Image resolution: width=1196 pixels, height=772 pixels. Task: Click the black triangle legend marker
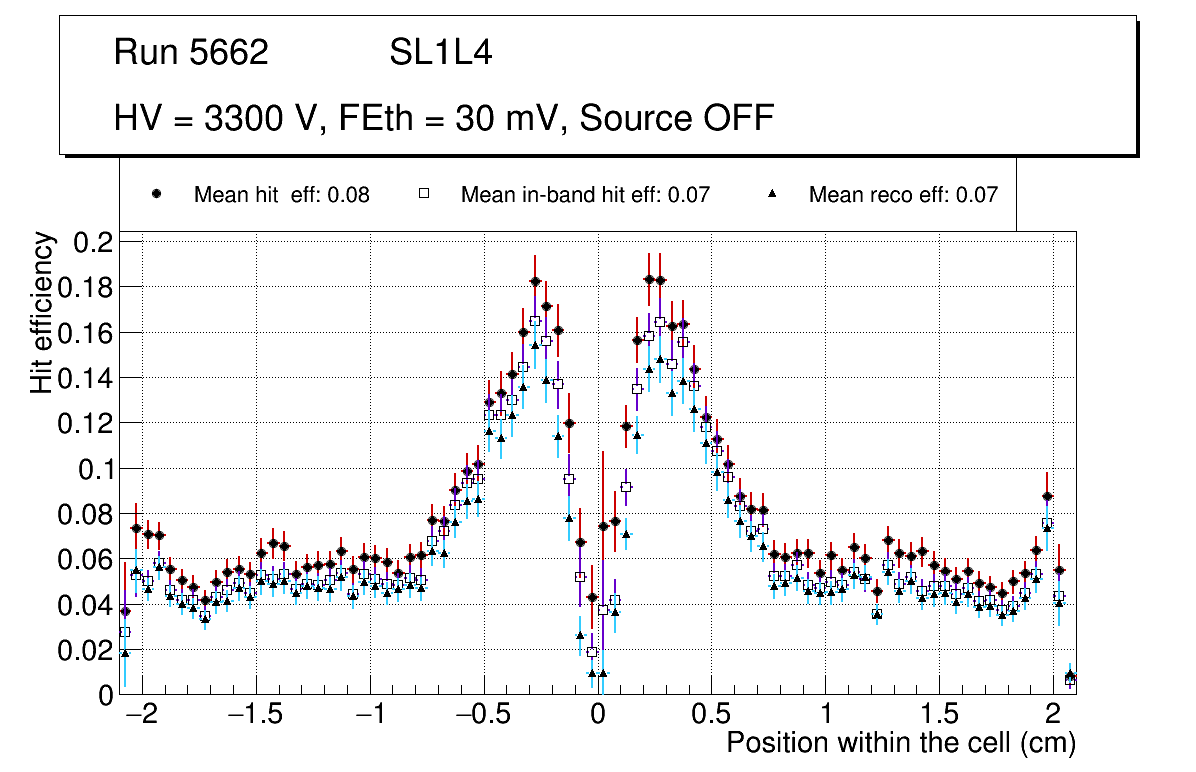[x=771, y=195]
